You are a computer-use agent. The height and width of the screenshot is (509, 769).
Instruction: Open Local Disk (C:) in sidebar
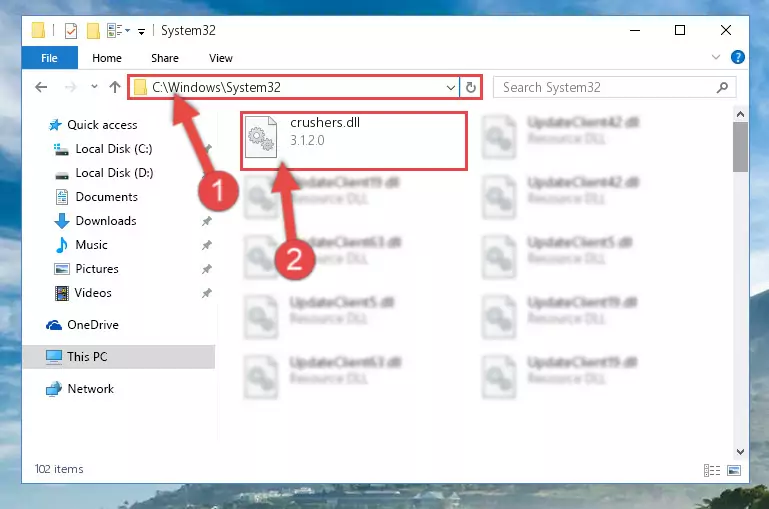click(x=114, y=149)
